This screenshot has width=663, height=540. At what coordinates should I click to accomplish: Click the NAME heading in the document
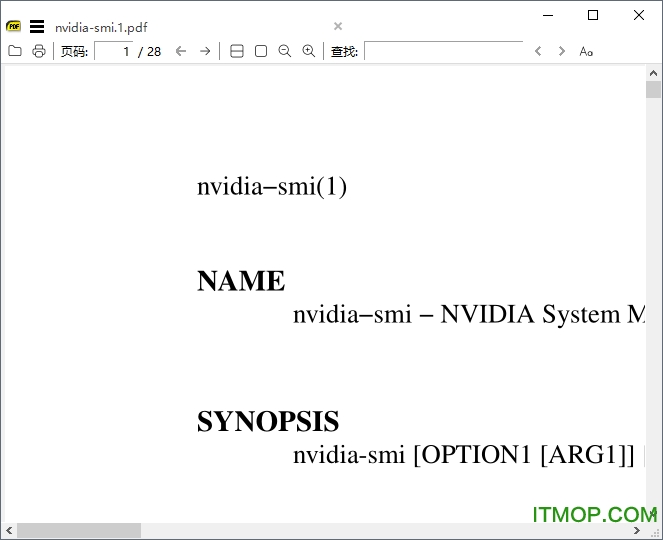[241, 281]
